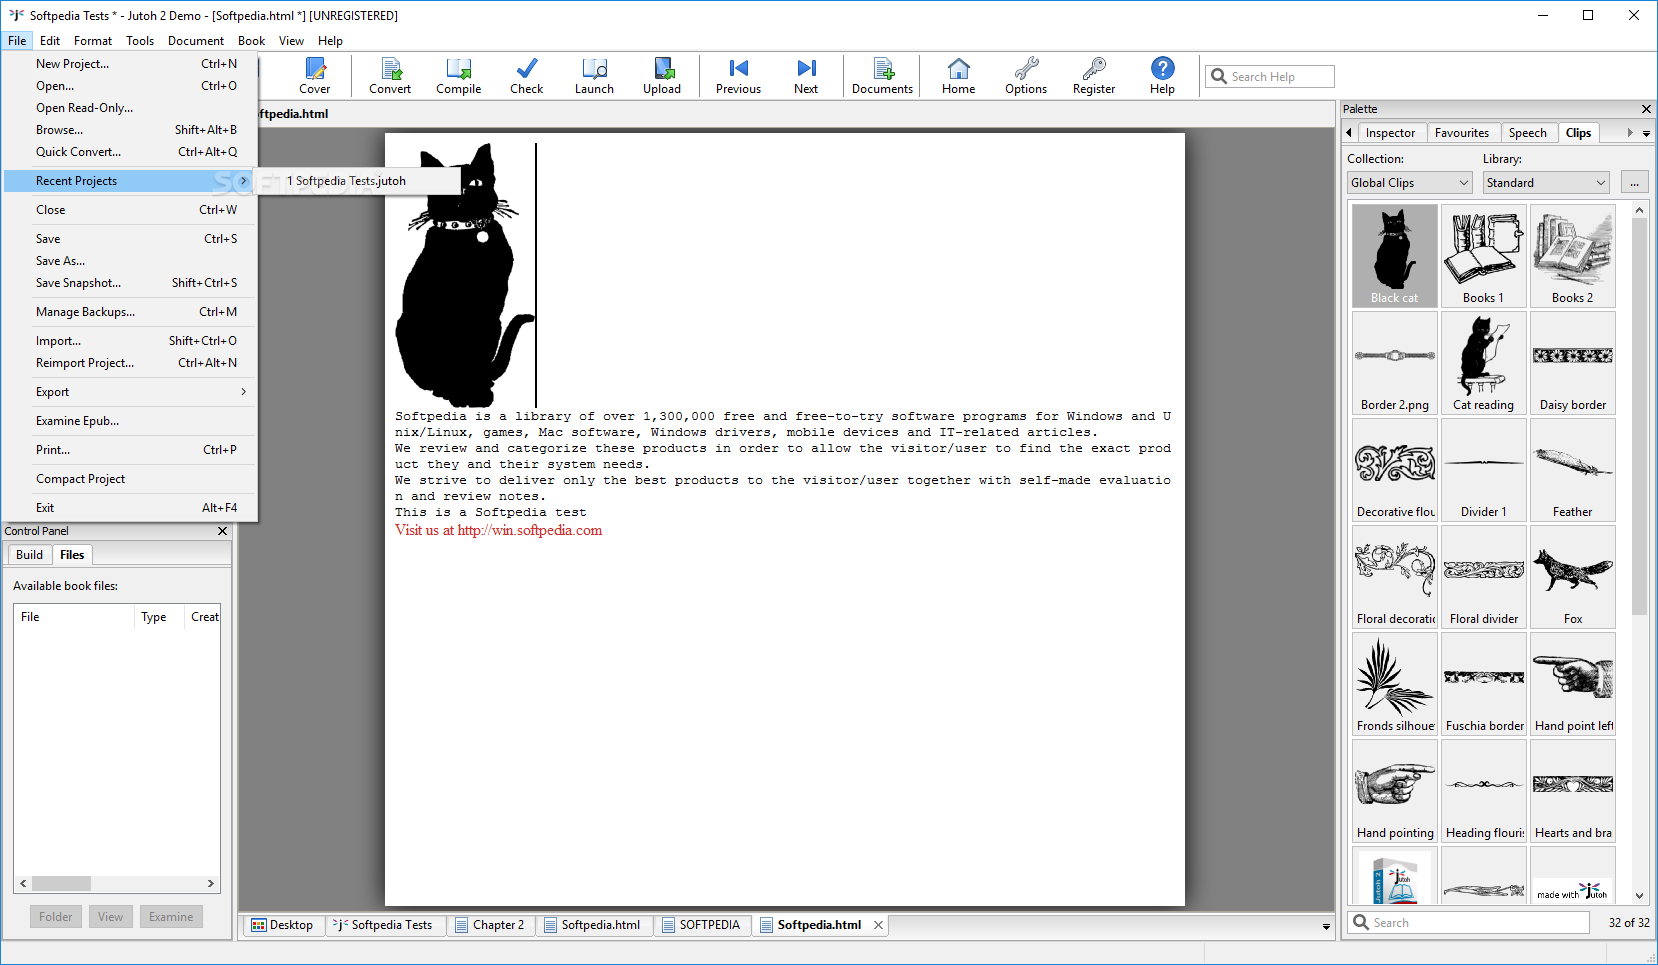Launch the book with Launch icon
Viewport: 1658px width, 965px height.
click(x=594, y=76)
